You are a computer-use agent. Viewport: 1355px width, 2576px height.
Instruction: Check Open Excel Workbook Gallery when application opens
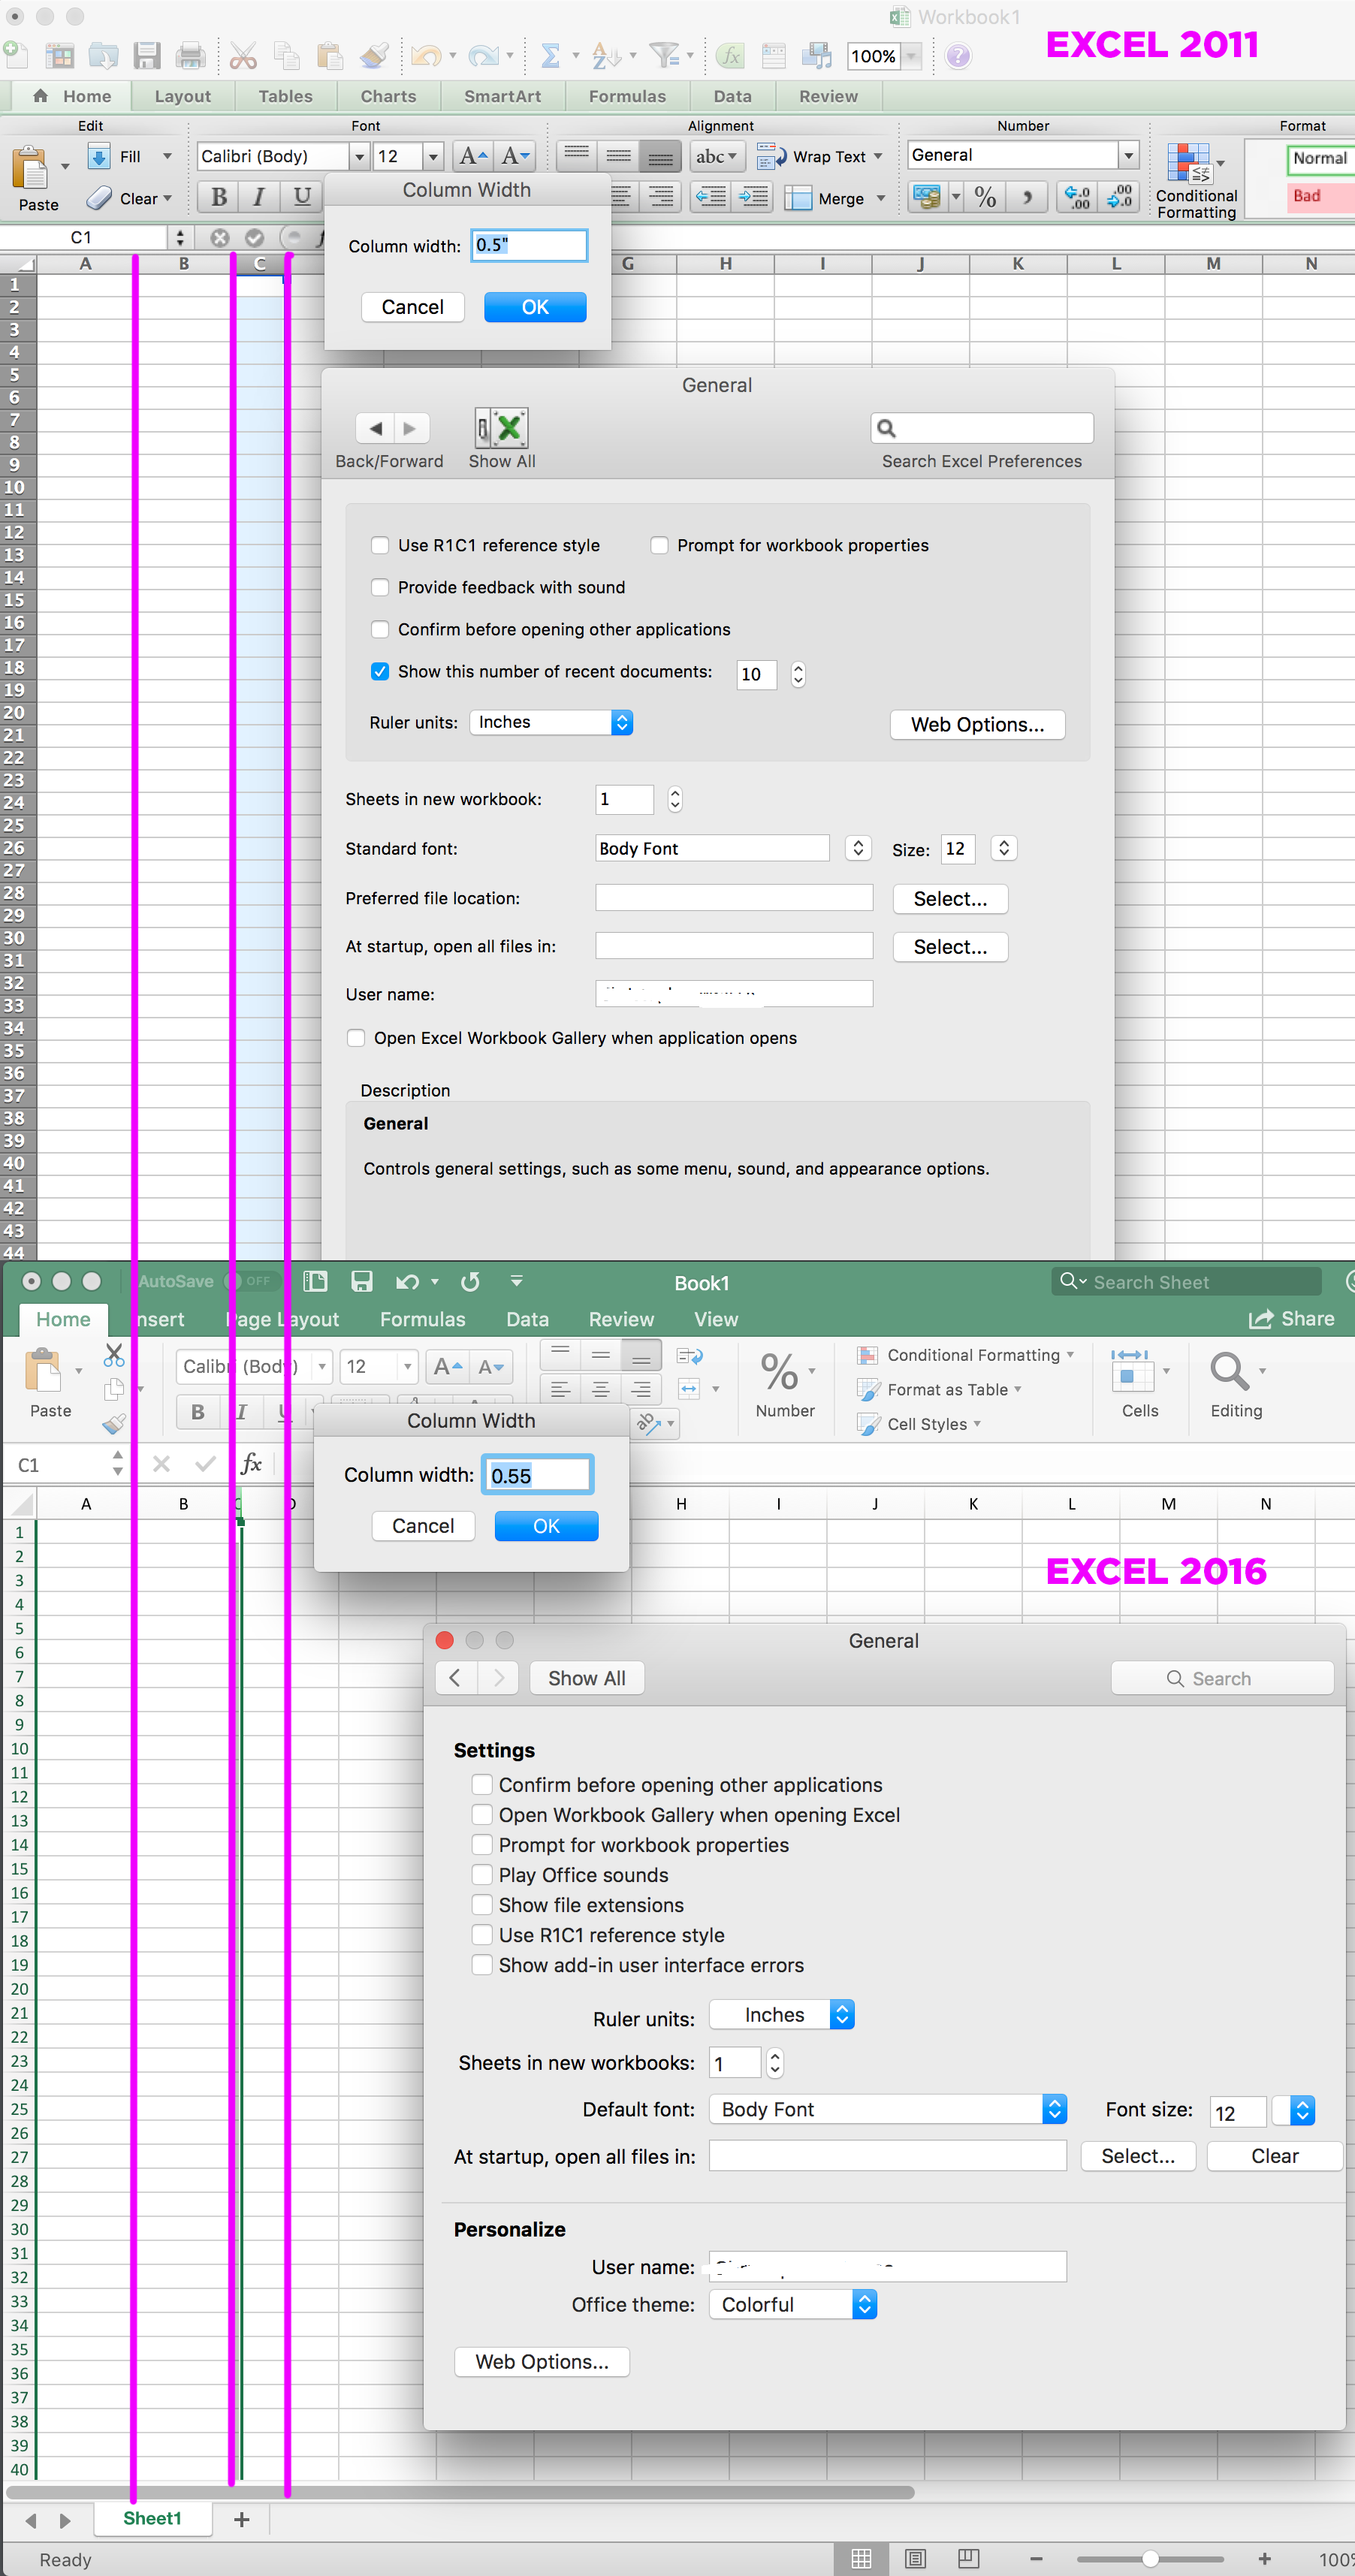click(356, 1038)
